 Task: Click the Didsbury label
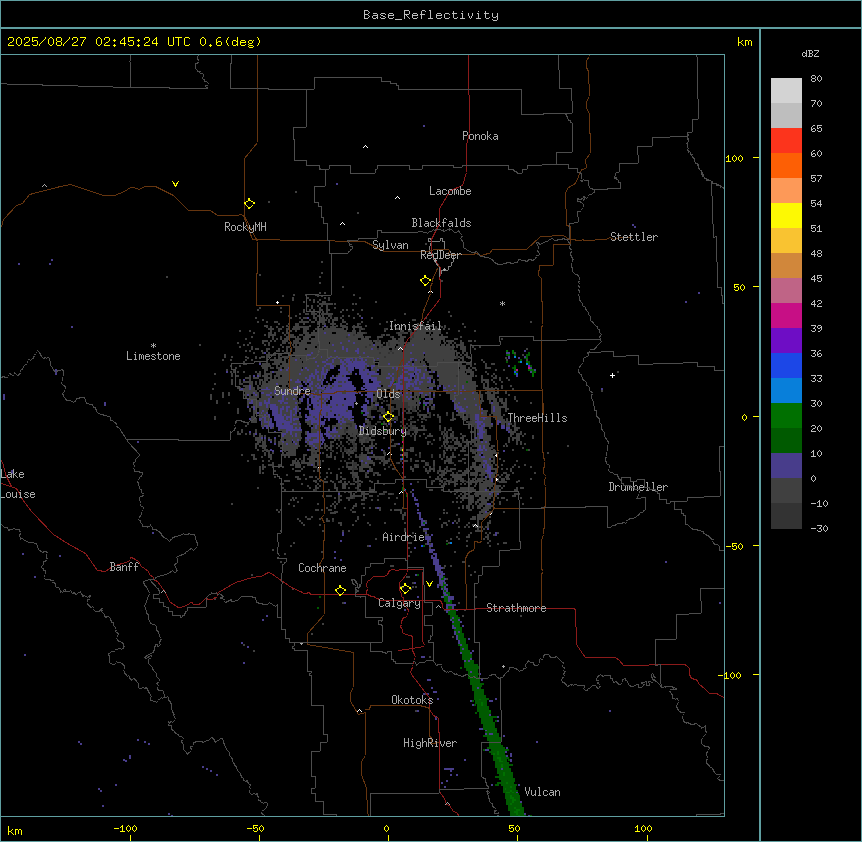383,431
